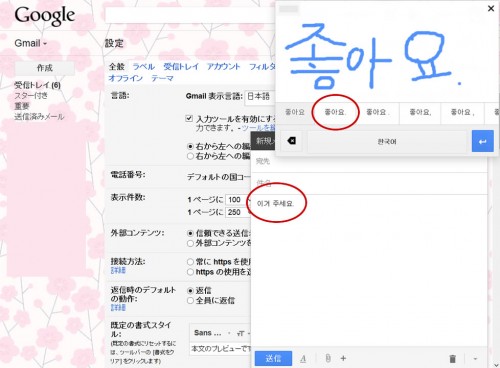Select the 外部コンテンツを radio option
500x368 pixels.
[190, 243]
